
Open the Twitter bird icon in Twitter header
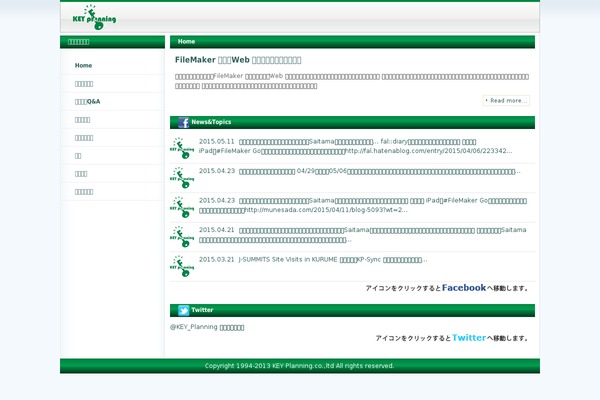(x=183, y=310)
